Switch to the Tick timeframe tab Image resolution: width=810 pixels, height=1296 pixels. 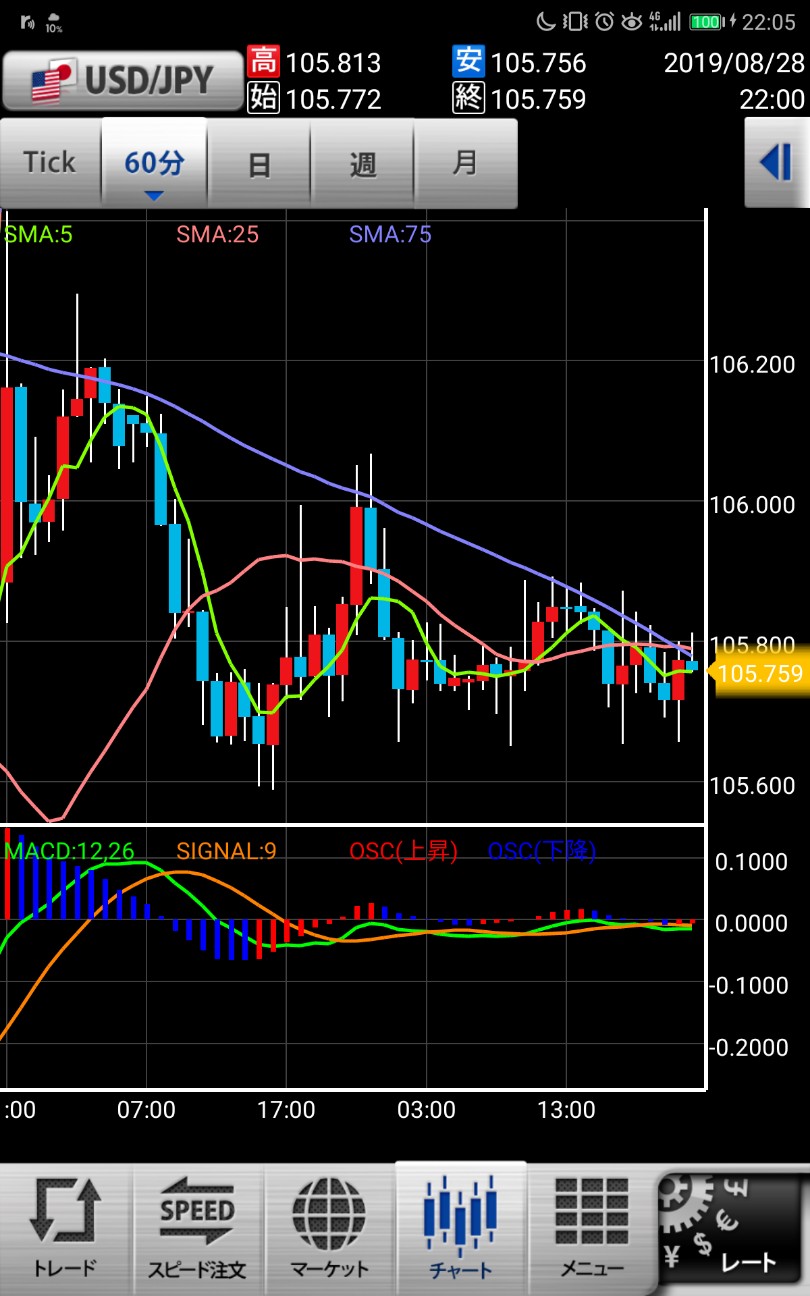point(50,162)
